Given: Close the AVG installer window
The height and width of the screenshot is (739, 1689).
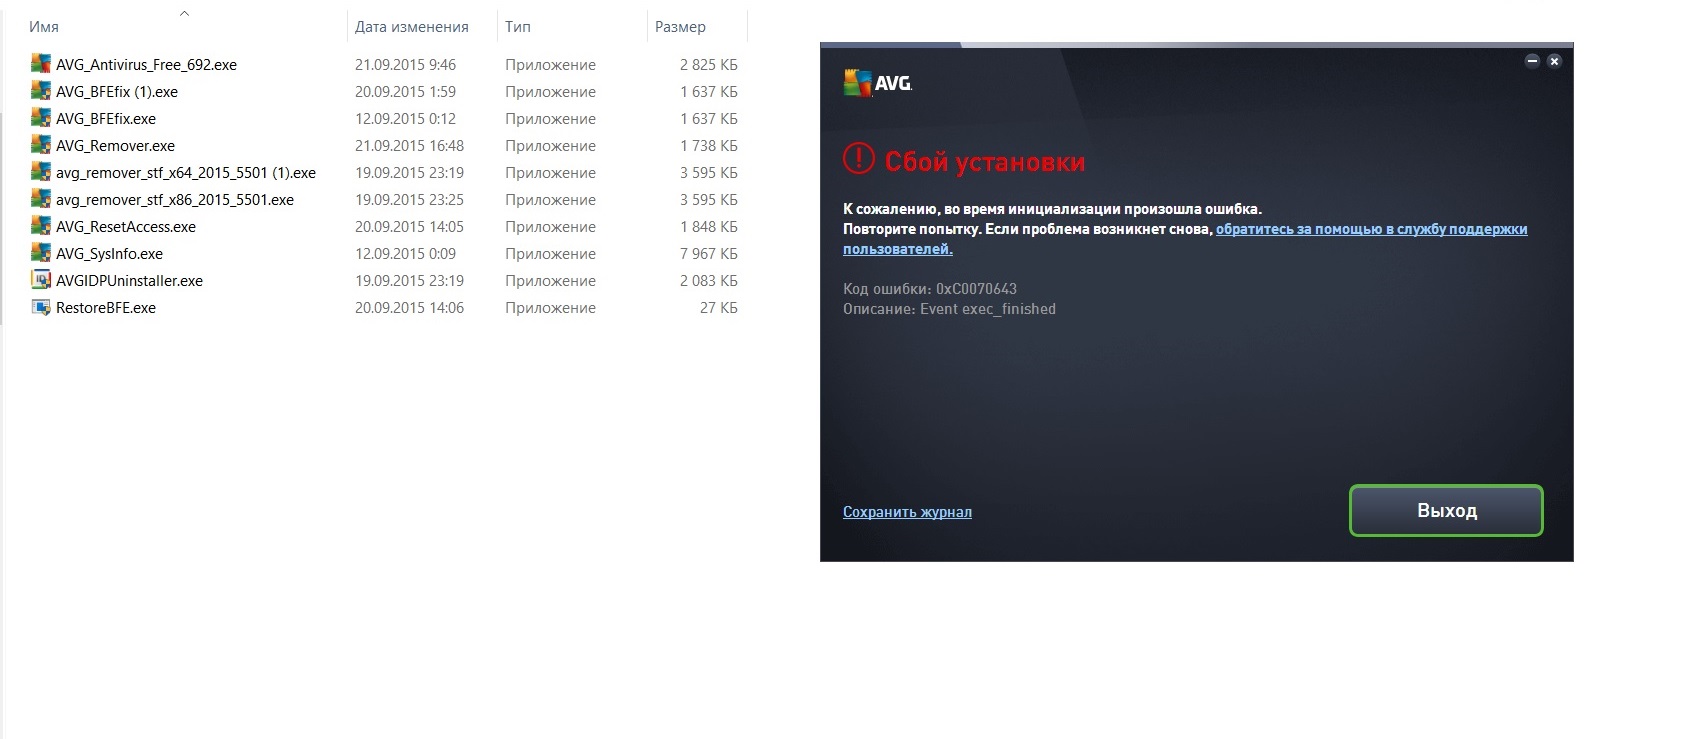Looking at the screenshot, I should [x=1554, y=61].
